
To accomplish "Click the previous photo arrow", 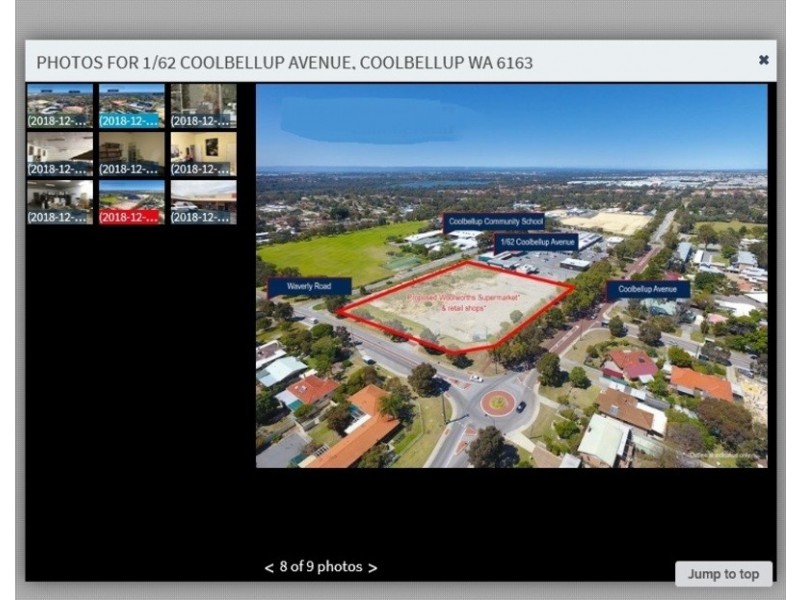I will pyautogui.click(x=268, y=566).
